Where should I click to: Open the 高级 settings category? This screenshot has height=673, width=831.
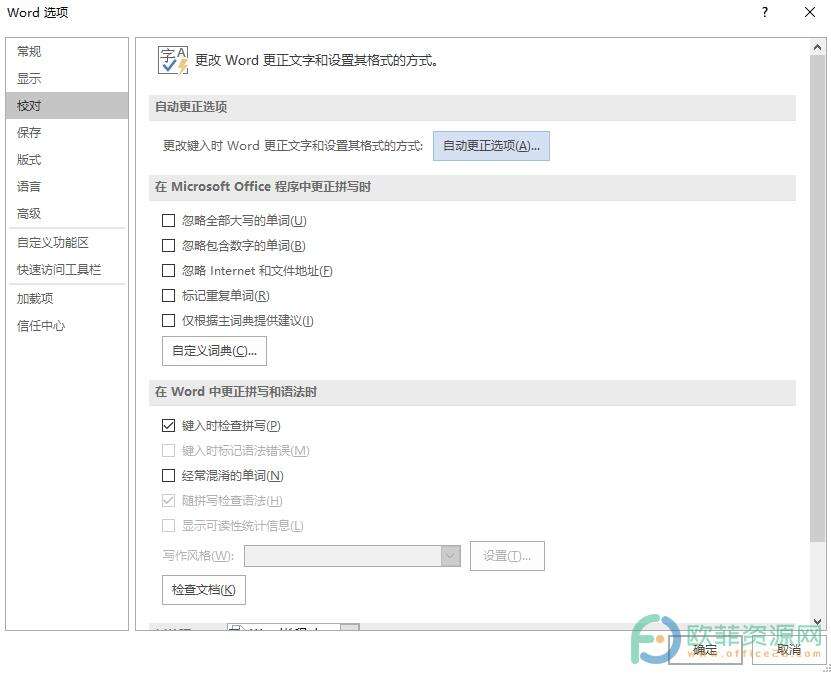click(67, 214)
